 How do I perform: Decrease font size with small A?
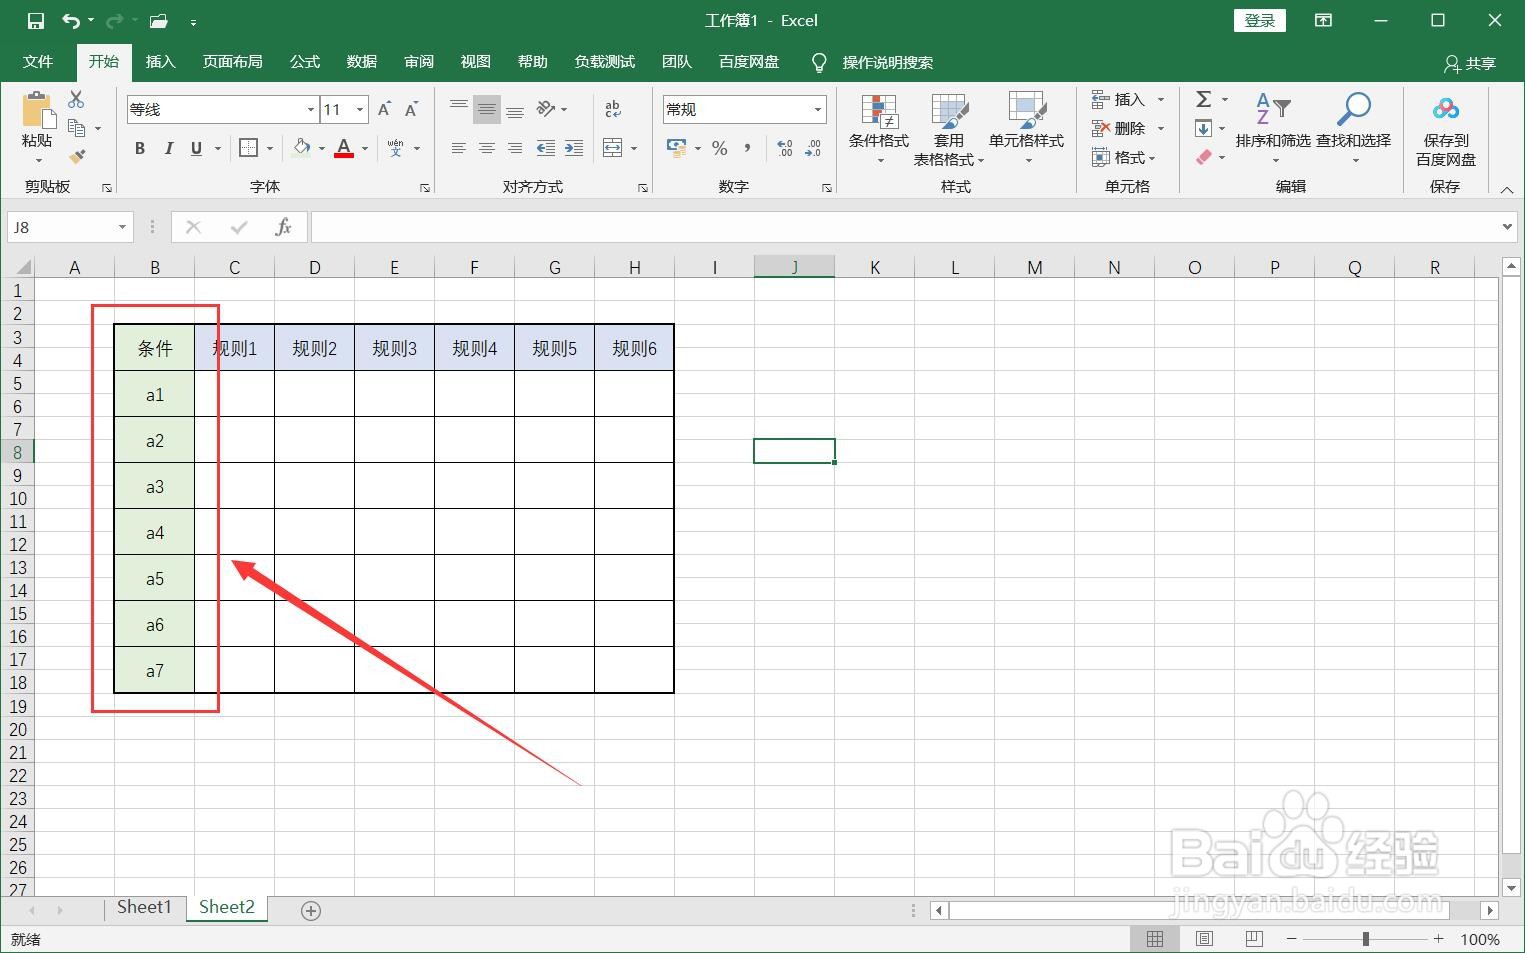coord(411,110)
